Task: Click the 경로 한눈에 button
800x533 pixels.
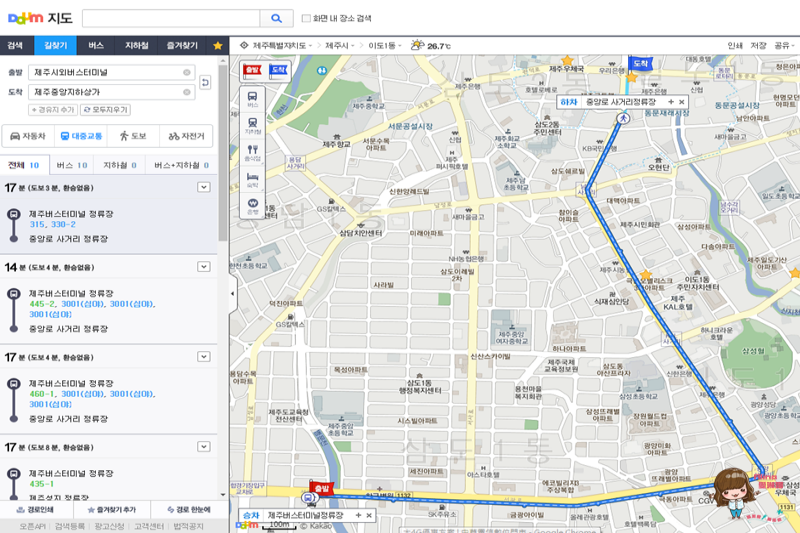Action: click(x=189, y=510)
